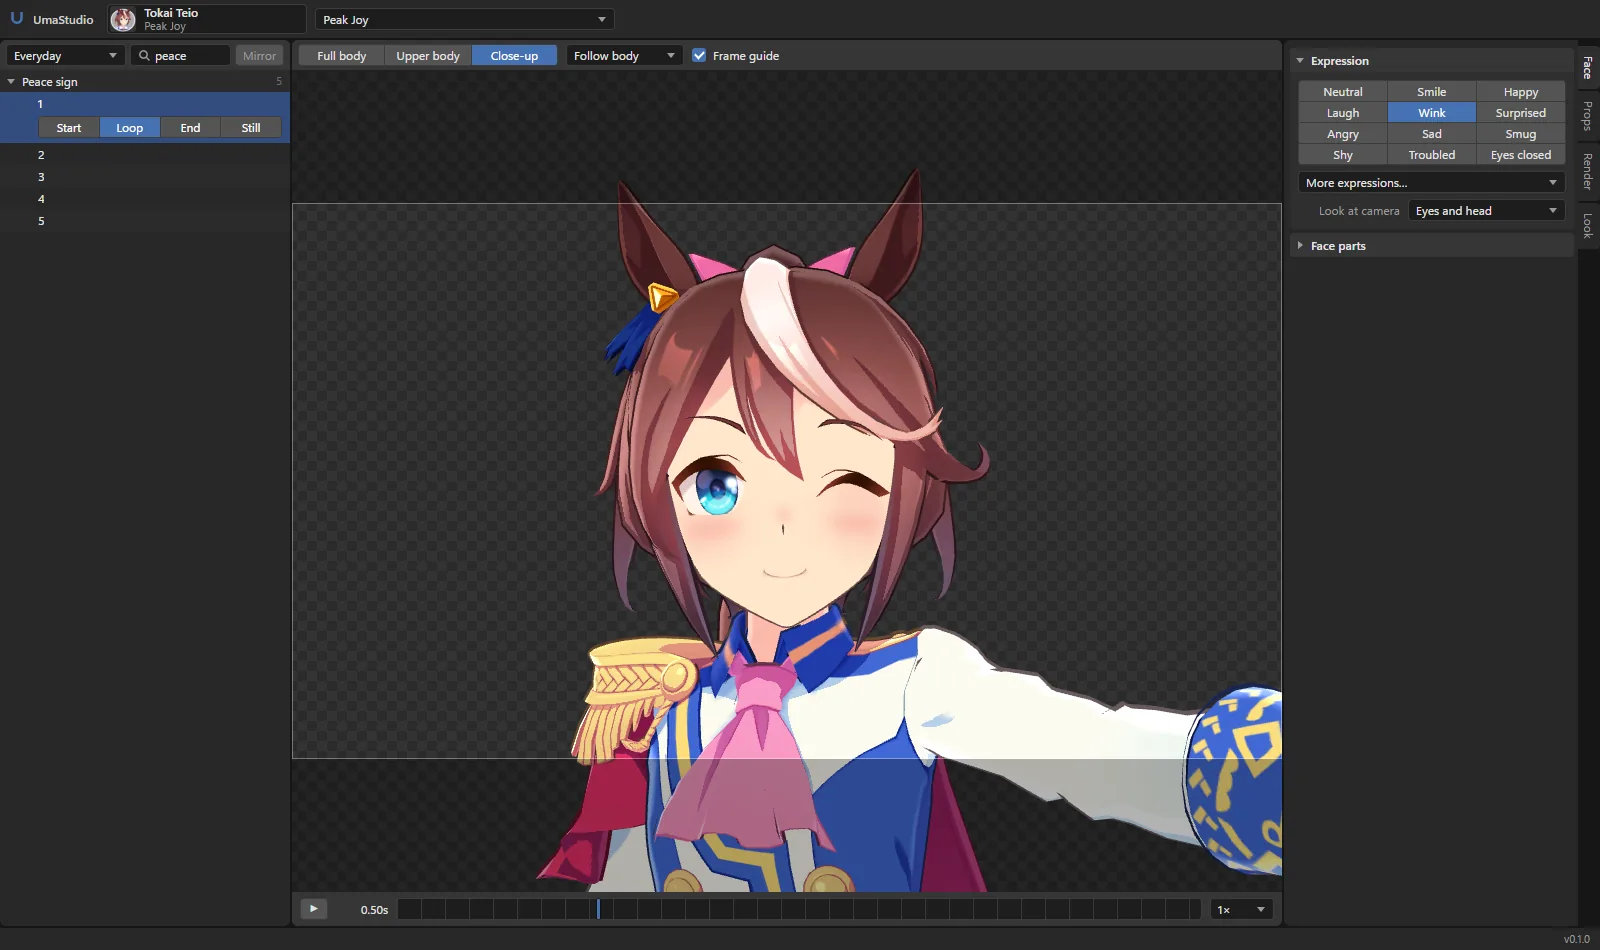The height and width of the screenshot is (950, 1600).
Task: Click the UmaStudio logo icon
Action: click(x=17, y=19)
